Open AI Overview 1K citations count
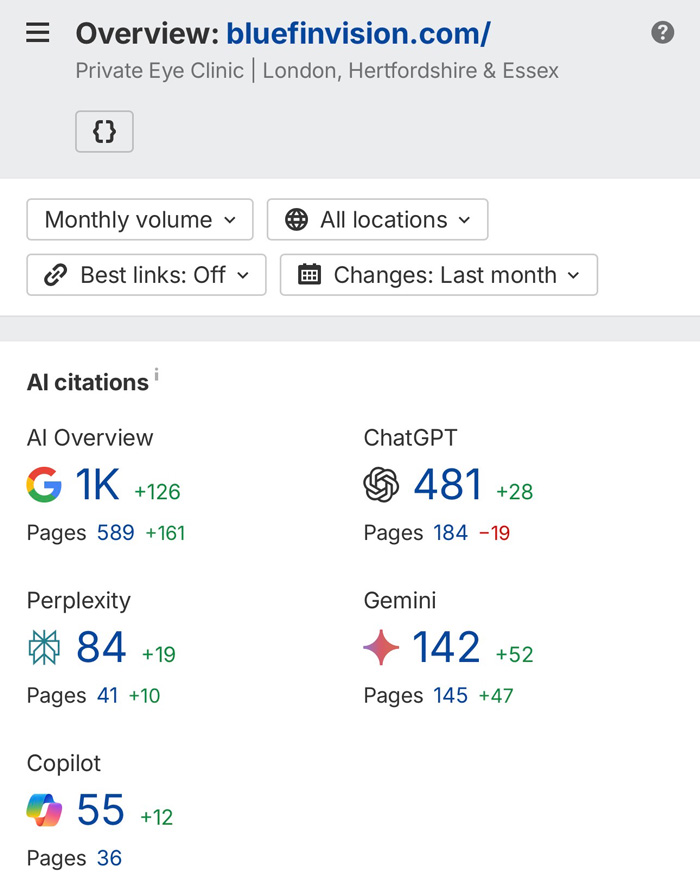 pos(98,486)
